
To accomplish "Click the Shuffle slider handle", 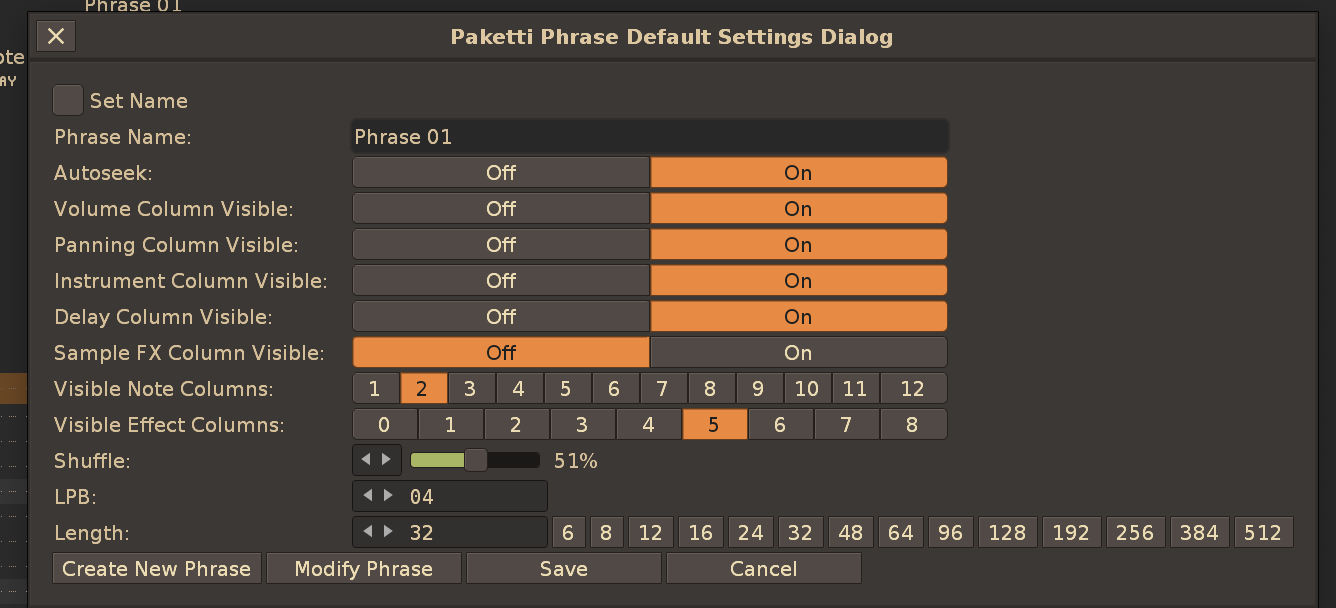I will point(476,460).
